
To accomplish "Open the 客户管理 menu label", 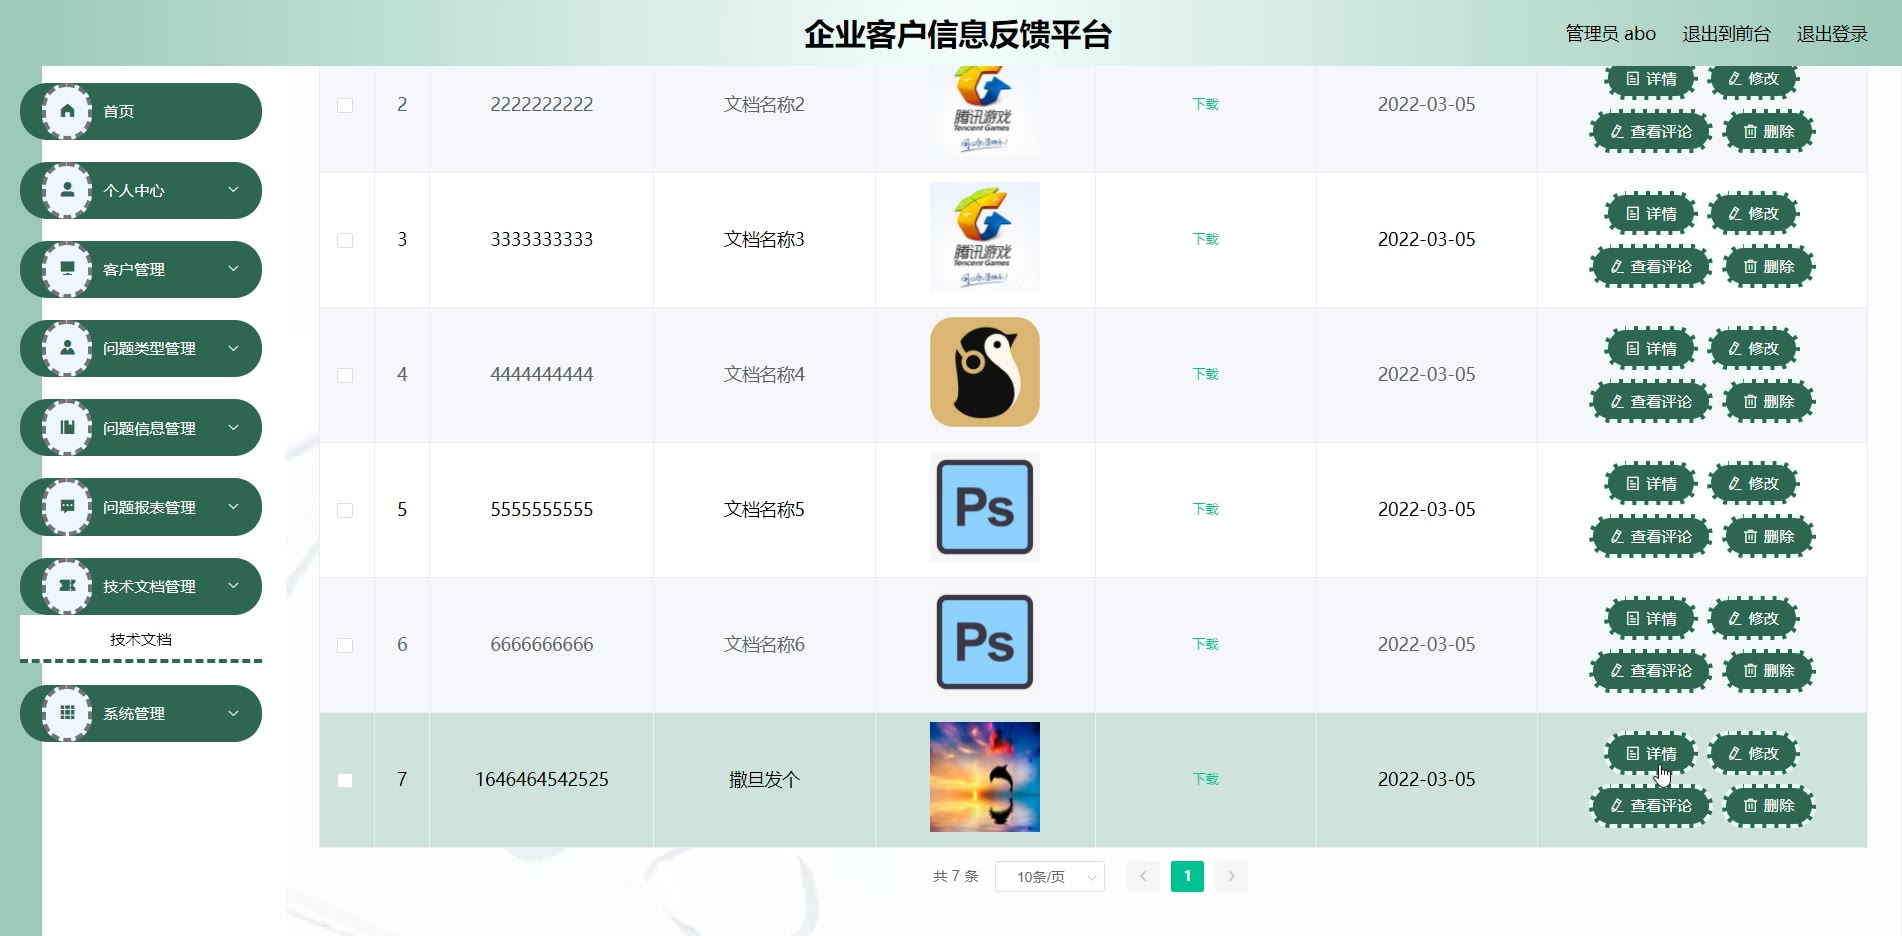I will (x=134, y=269).
